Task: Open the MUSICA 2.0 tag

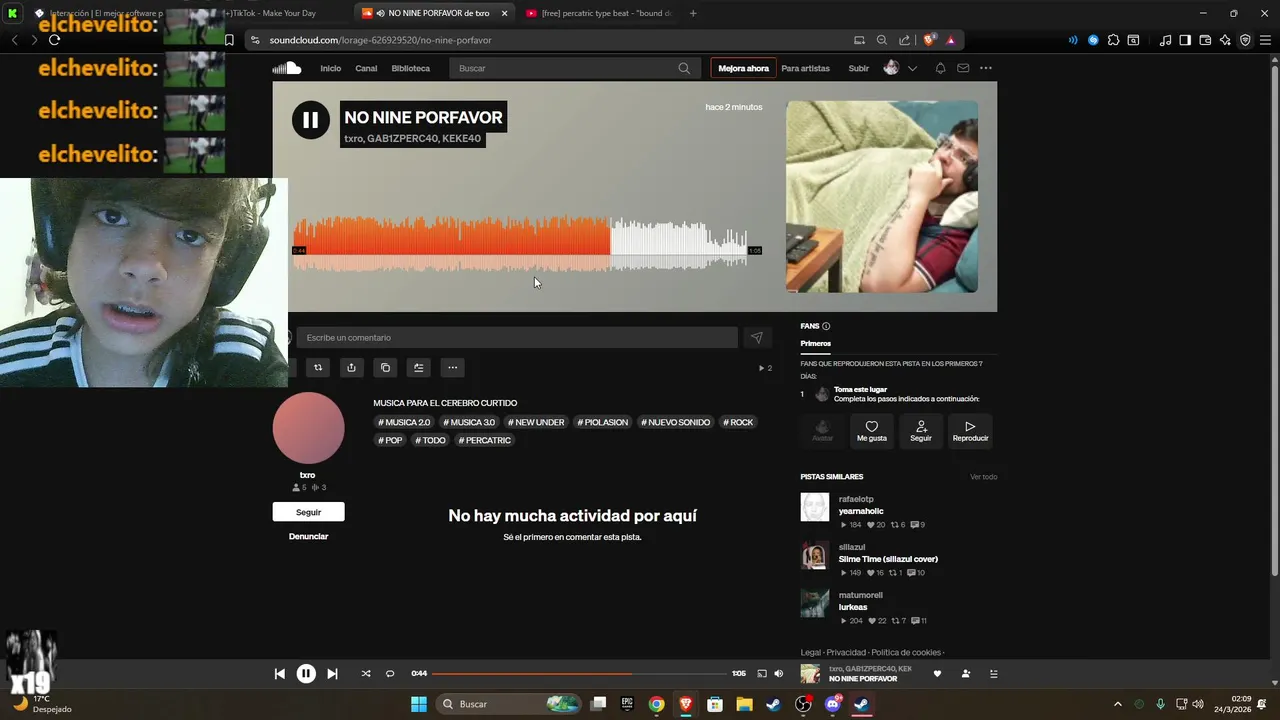Action: pyautogui.click(x=404, y=422)
